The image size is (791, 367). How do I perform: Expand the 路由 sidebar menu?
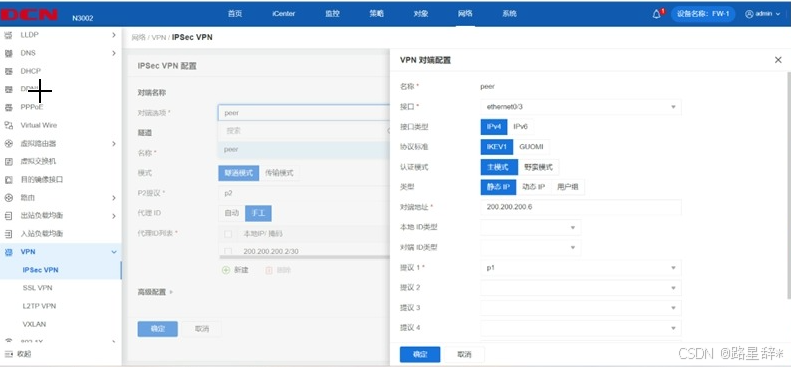[114, 198]
